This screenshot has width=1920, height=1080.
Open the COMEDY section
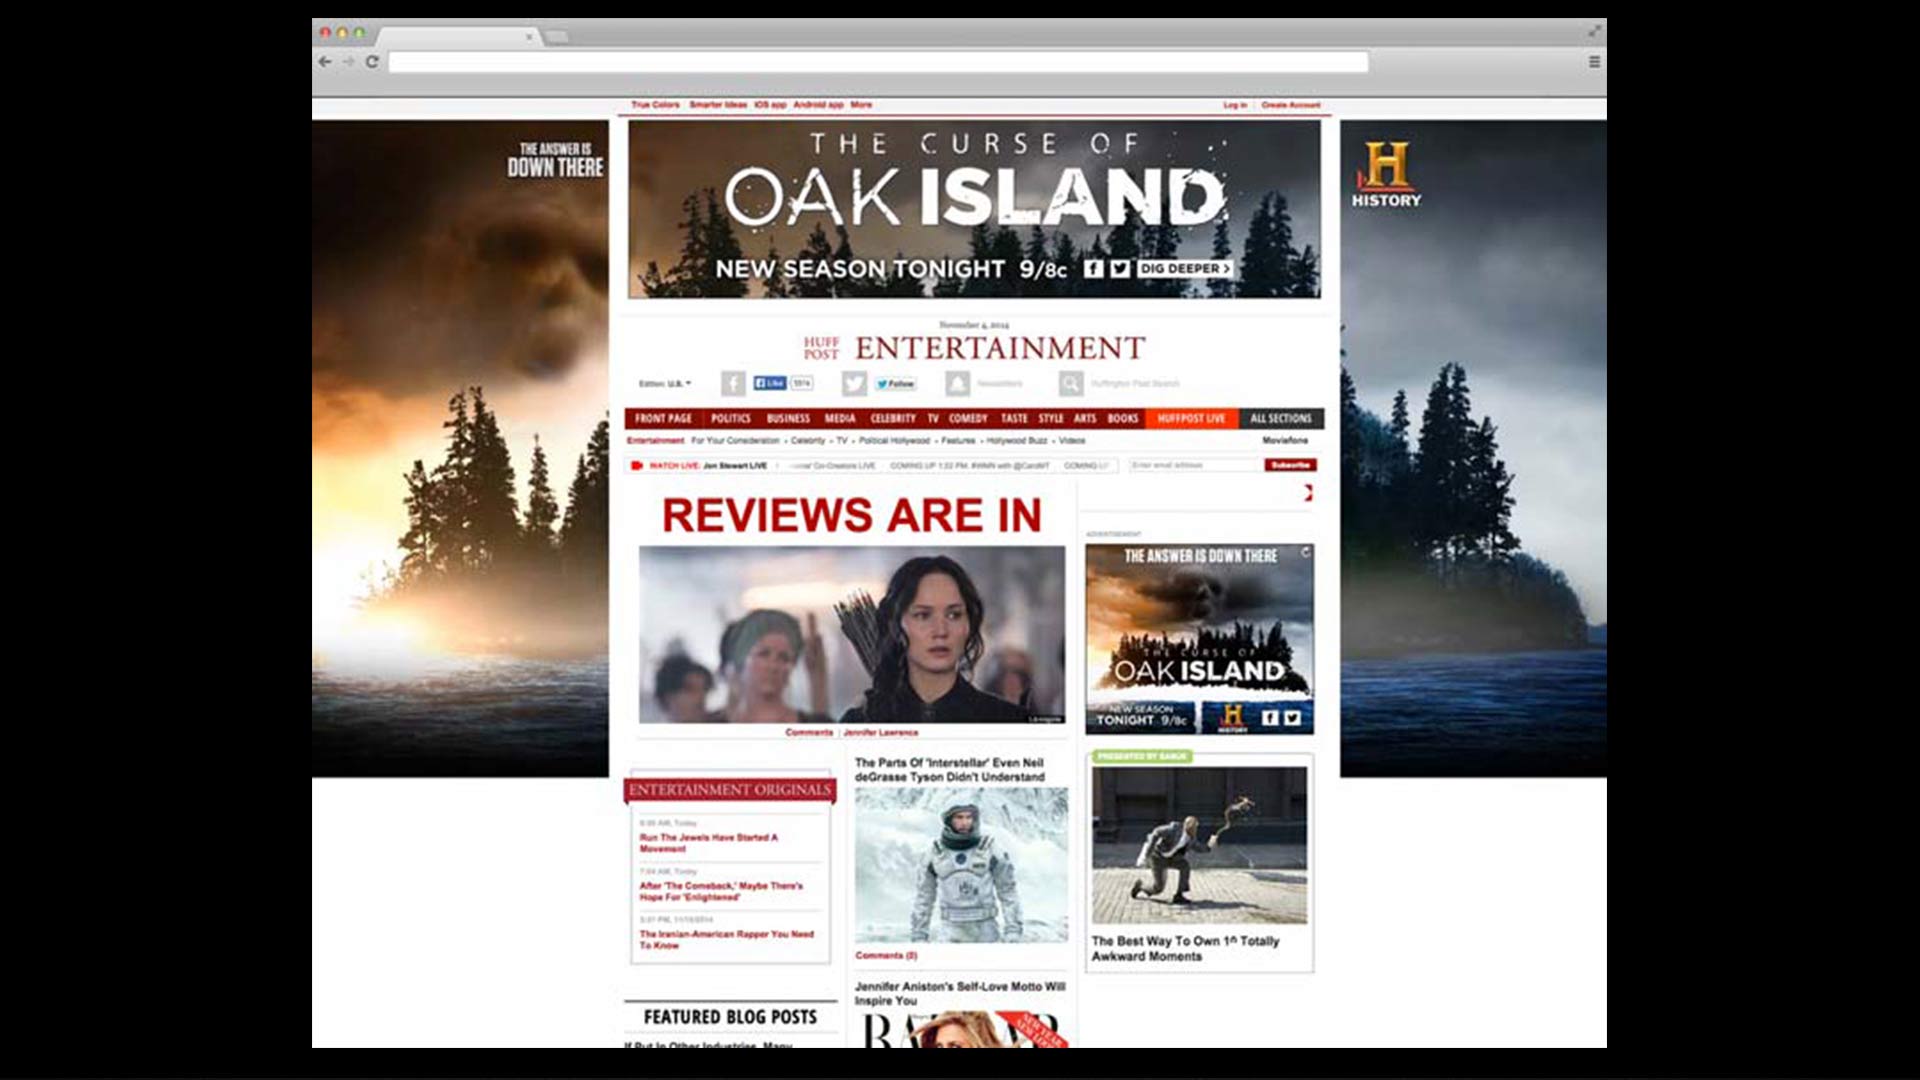coord(968,419)
